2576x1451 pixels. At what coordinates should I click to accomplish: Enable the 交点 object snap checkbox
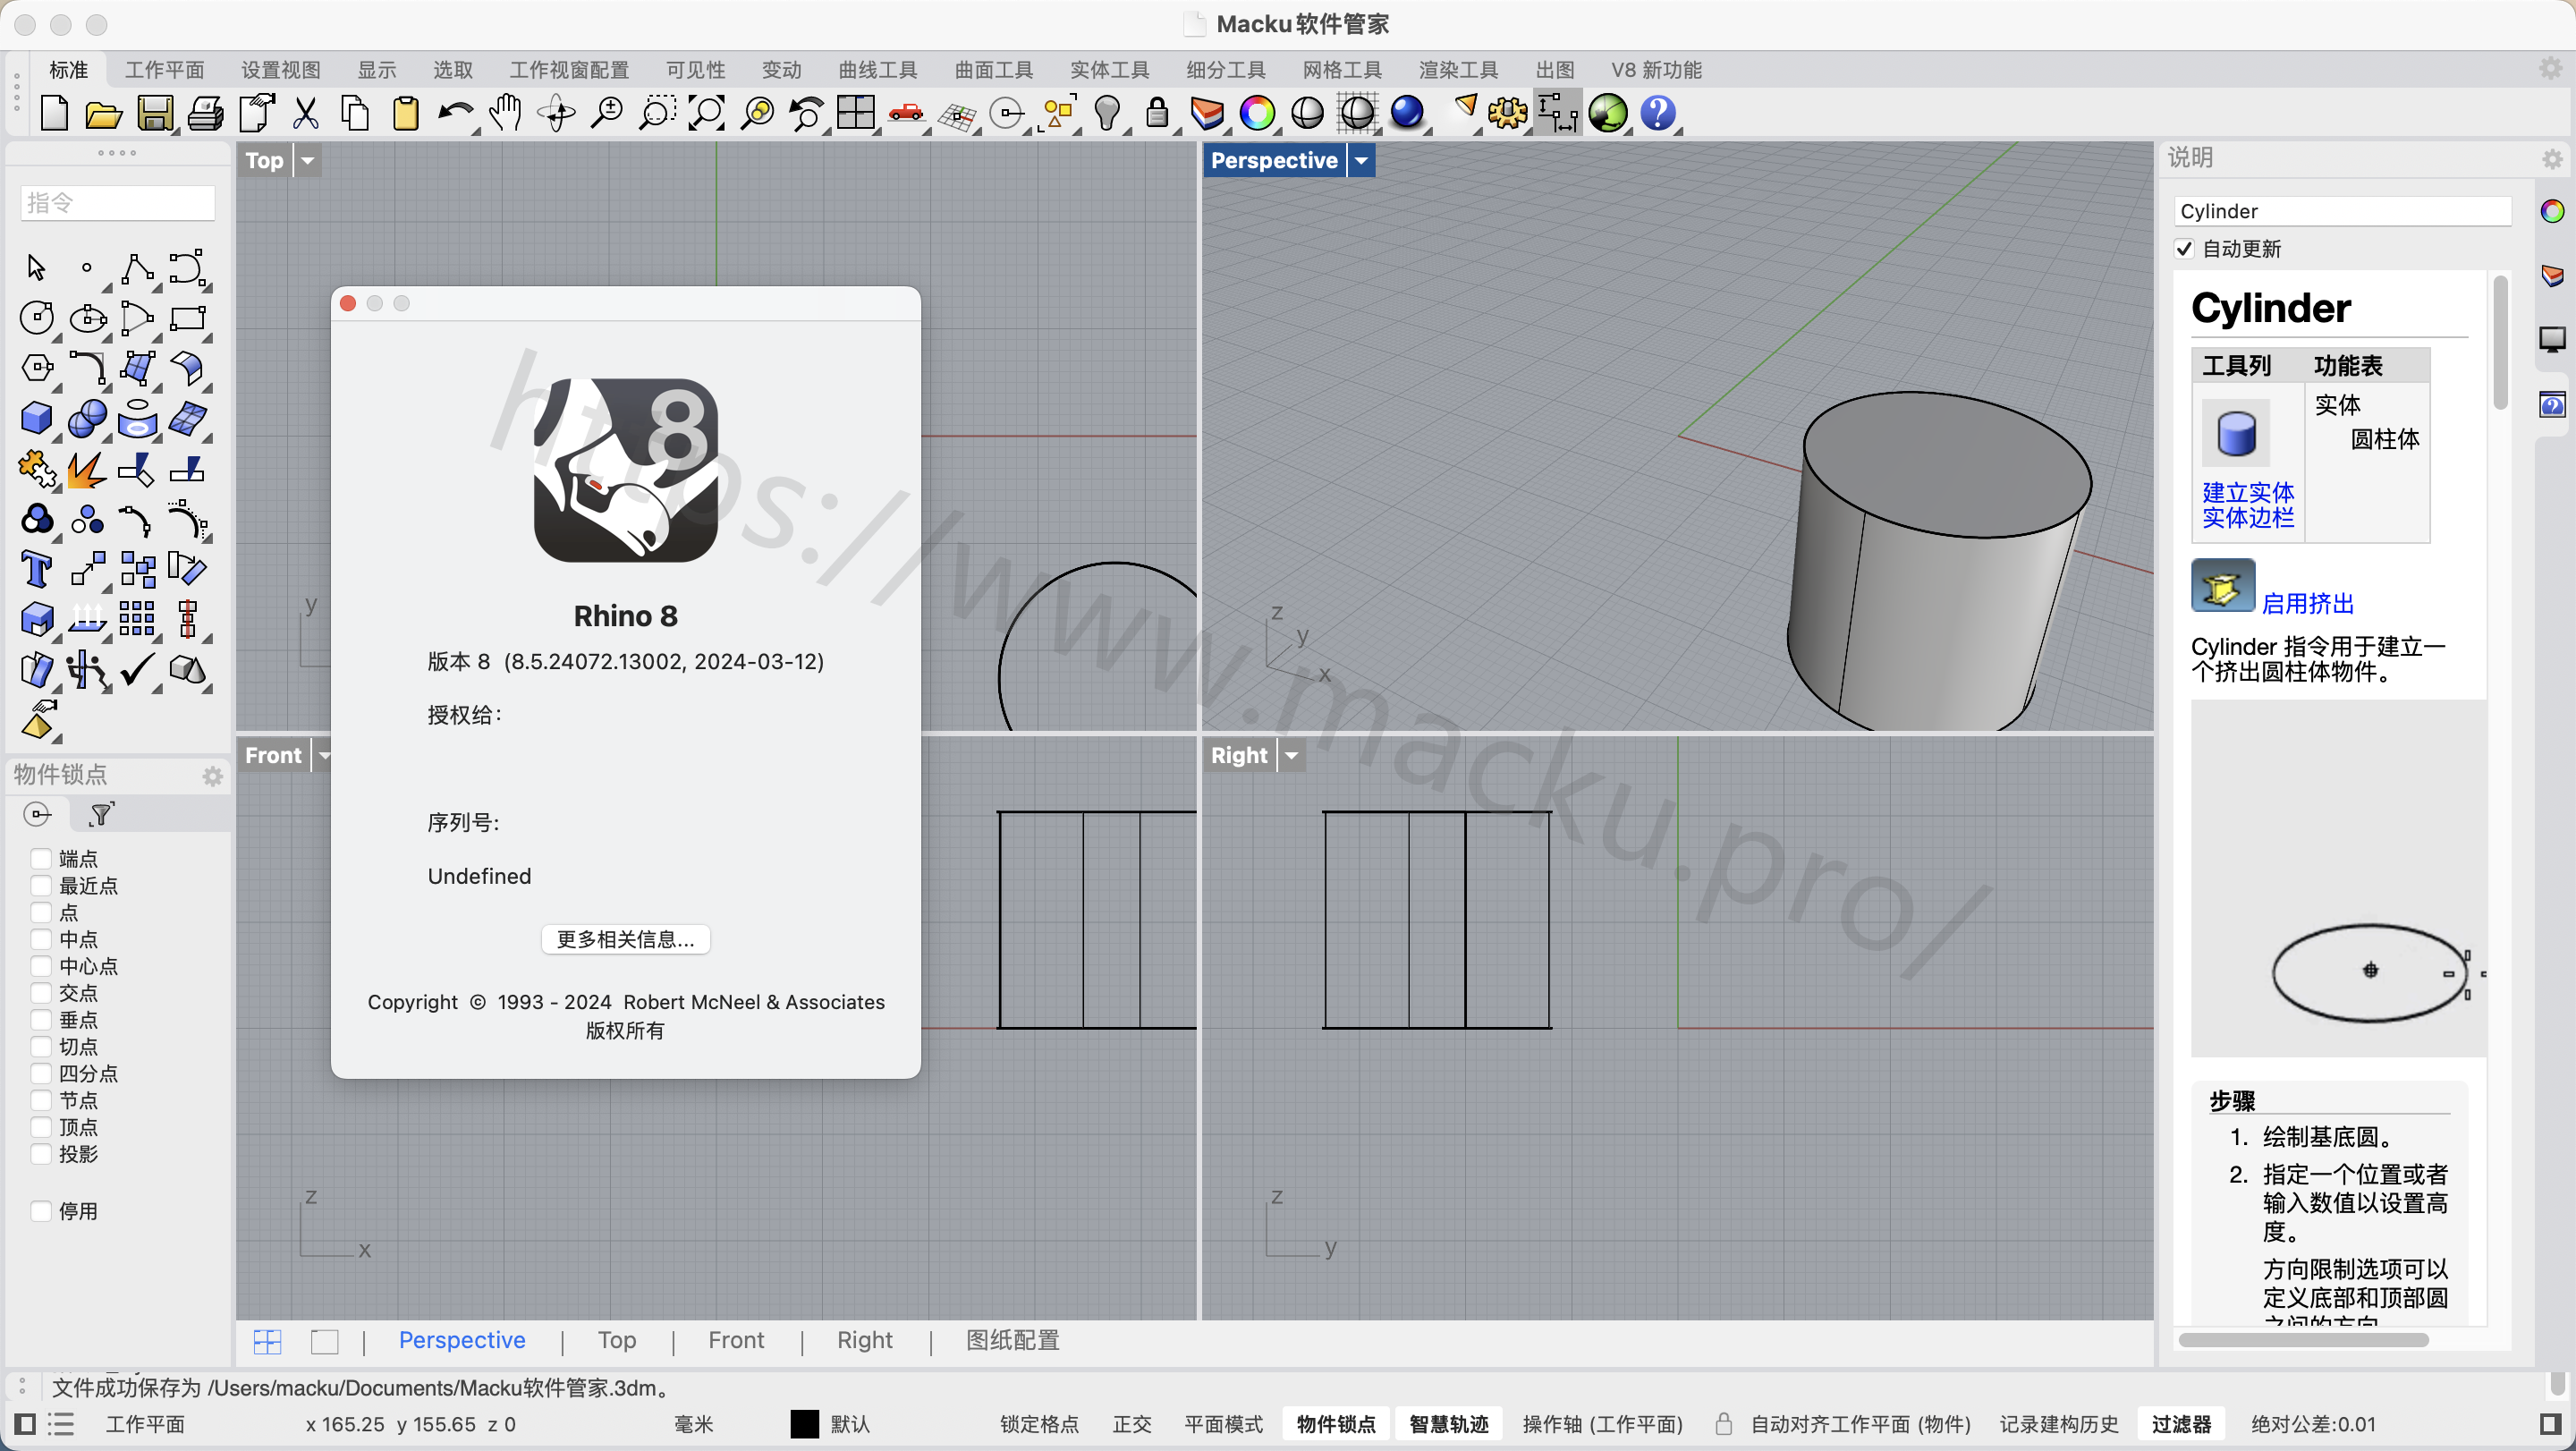click(x=41, y=993)
